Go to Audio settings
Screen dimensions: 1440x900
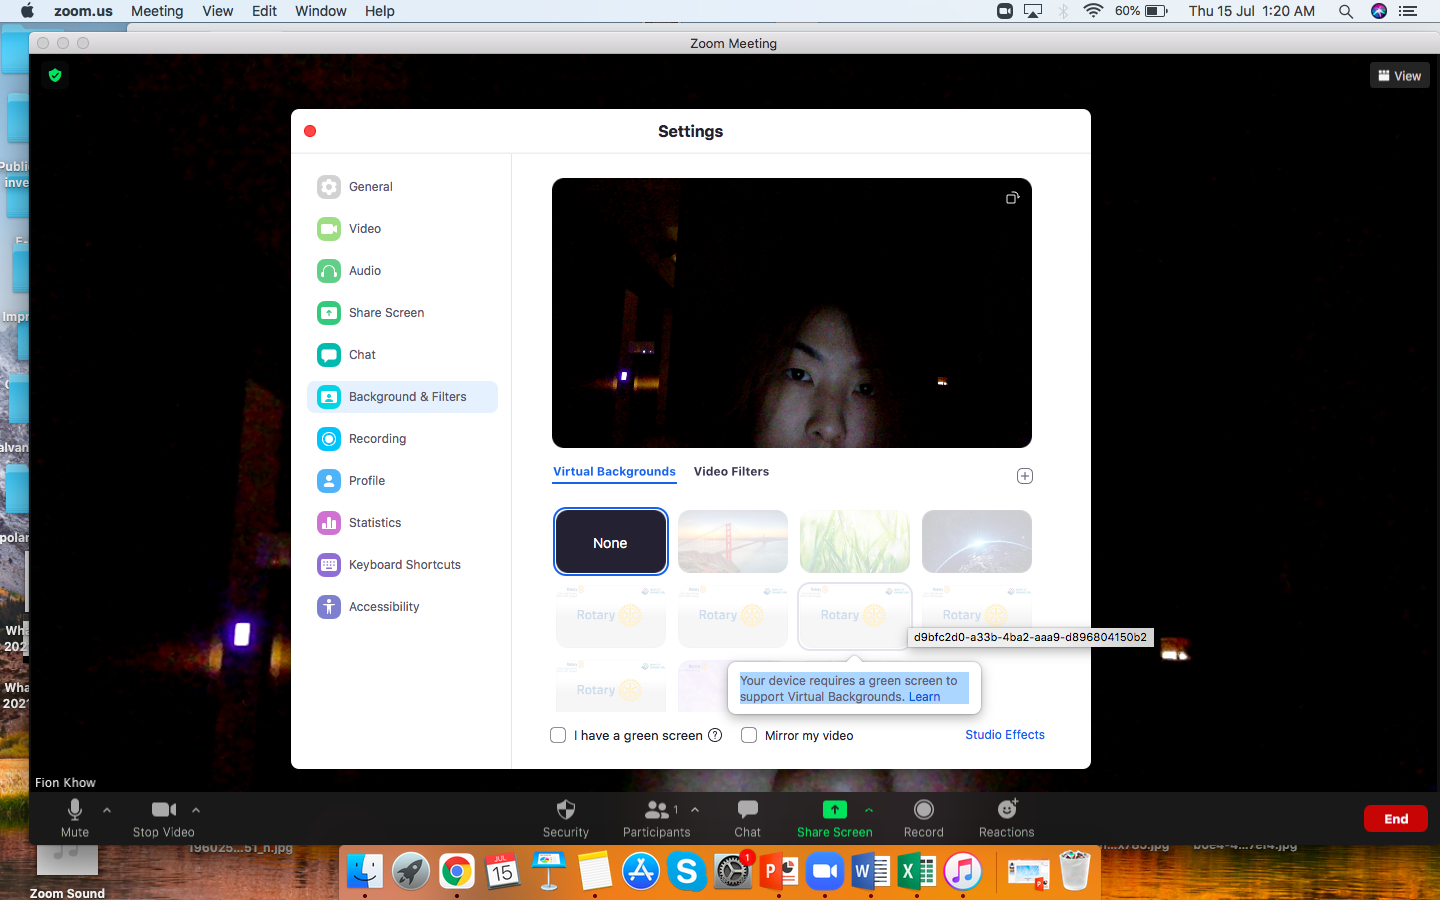tap(402, 271)
